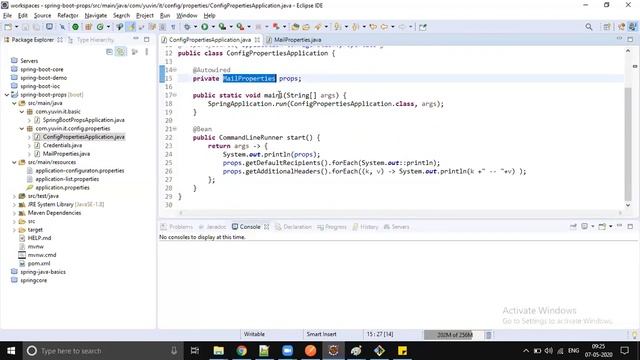640x360 pixels.
Task: Minimize the Package Explorer view
Action: point(136,39)
